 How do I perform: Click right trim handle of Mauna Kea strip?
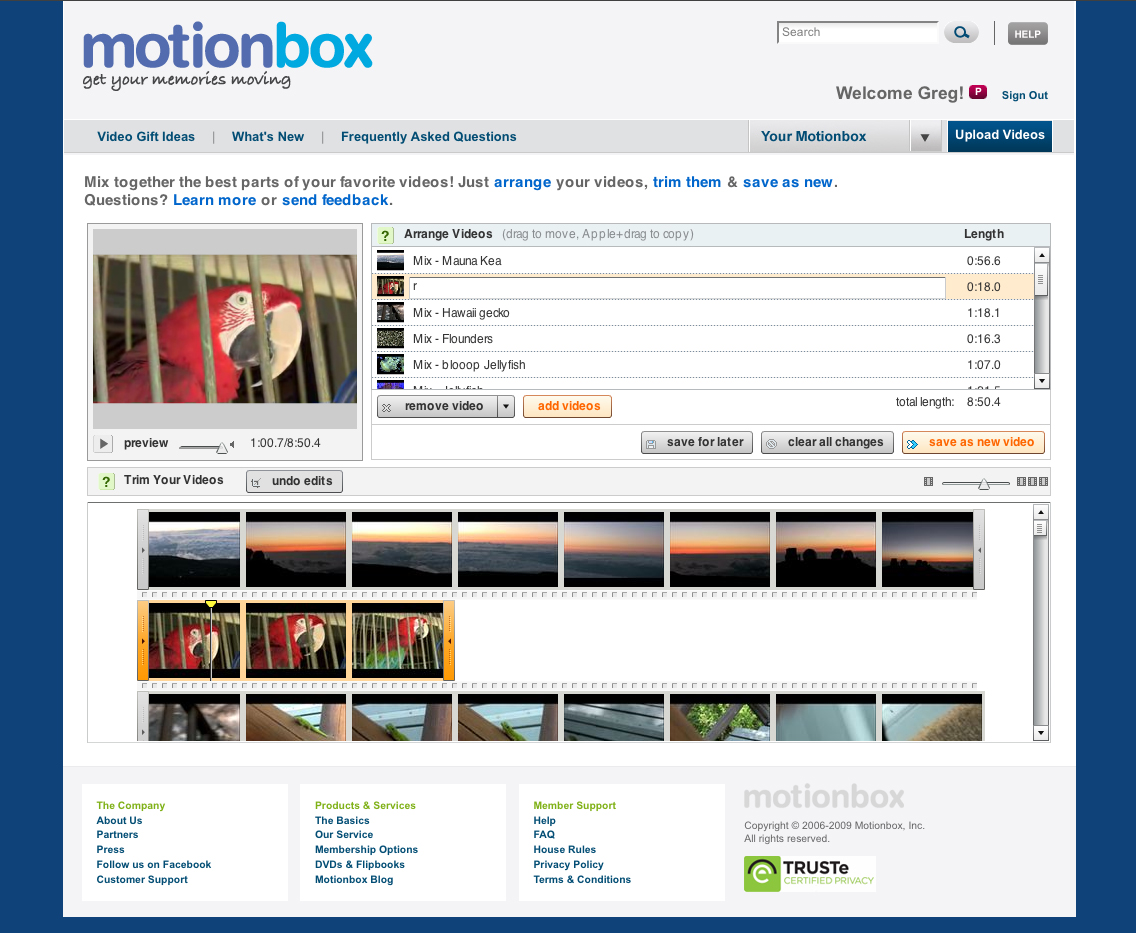[x=979, y=550]
